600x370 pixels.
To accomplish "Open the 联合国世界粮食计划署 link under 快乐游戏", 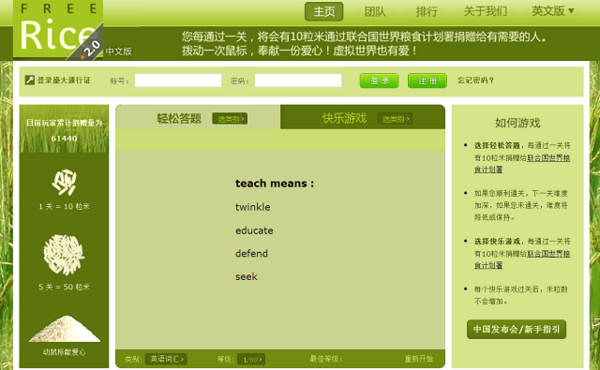I will 522,259.
